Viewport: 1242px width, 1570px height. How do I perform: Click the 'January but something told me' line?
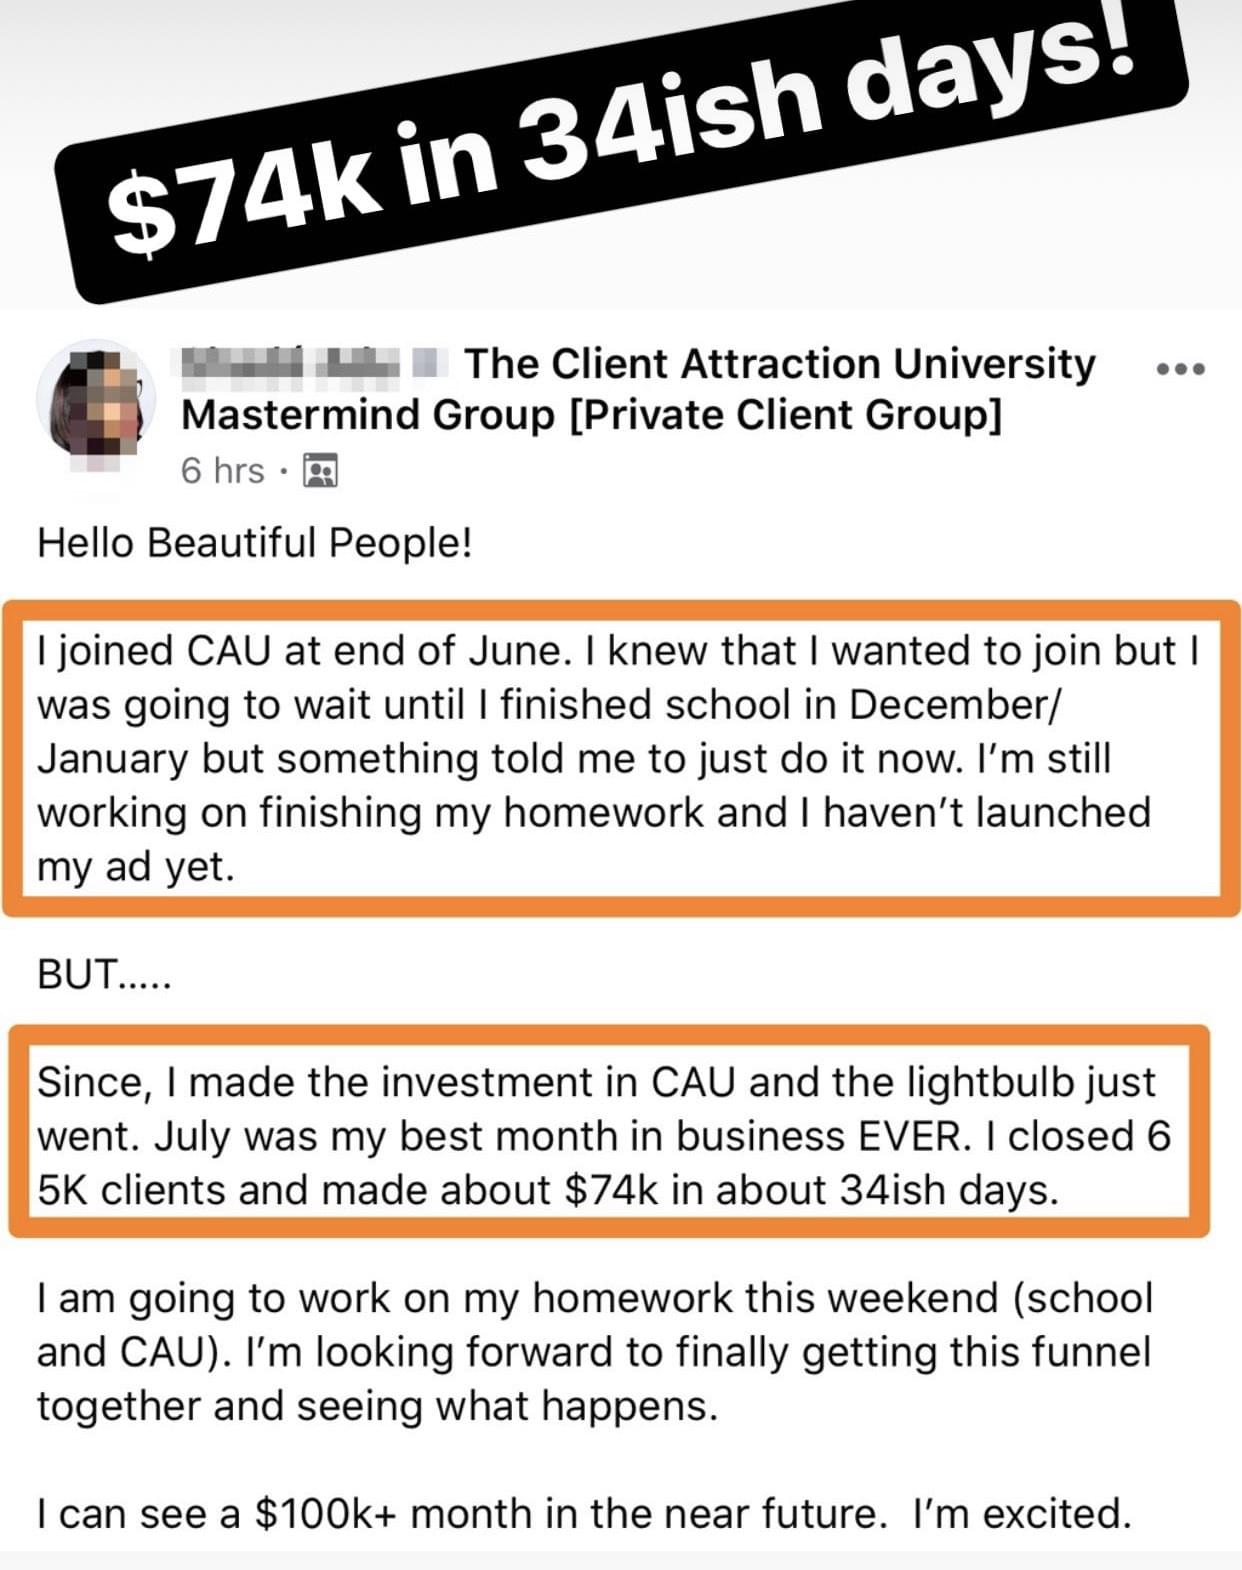pos(574,759)
